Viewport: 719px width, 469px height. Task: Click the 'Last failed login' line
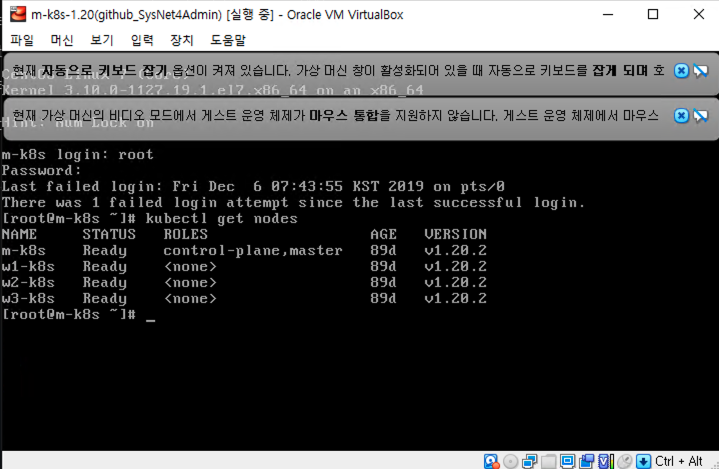253,187
